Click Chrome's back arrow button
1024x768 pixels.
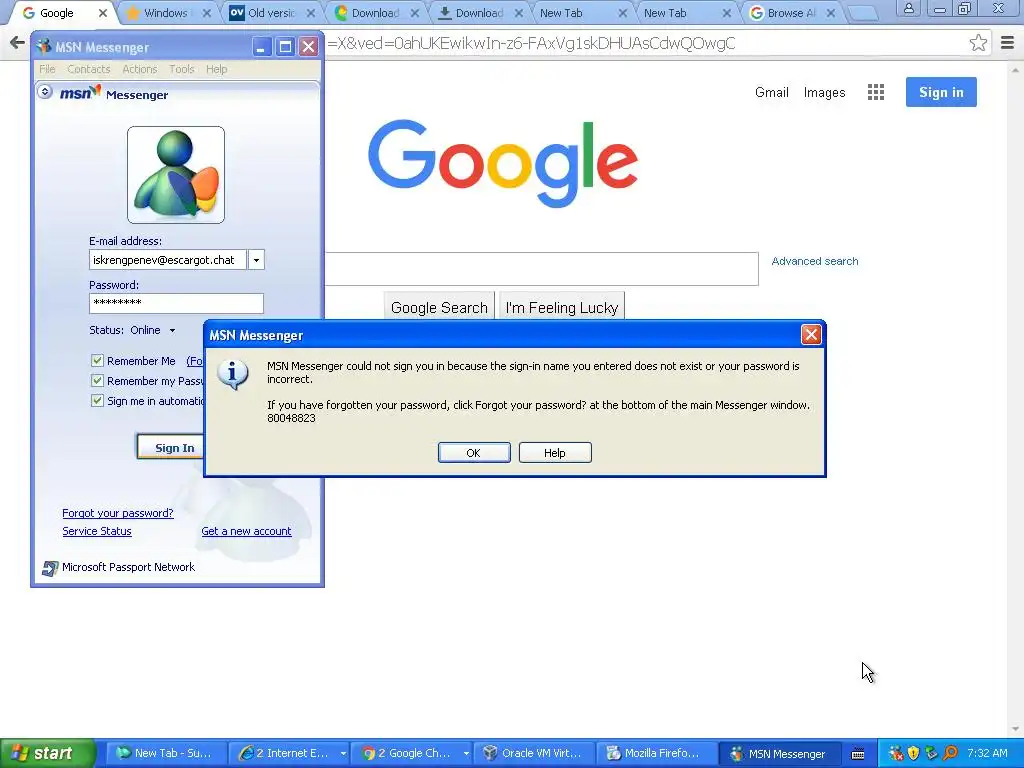pos(16,43)
